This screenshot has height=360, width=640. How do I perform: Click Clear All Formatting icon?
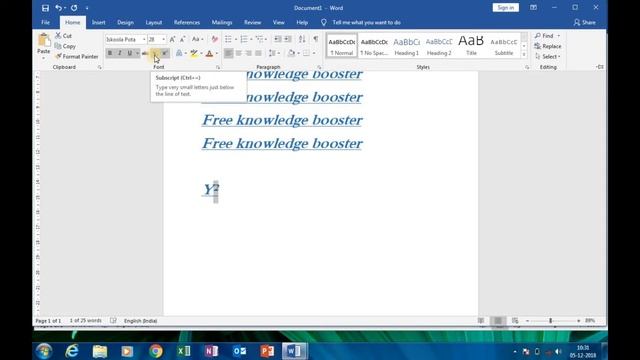click(x=215, y=39)
